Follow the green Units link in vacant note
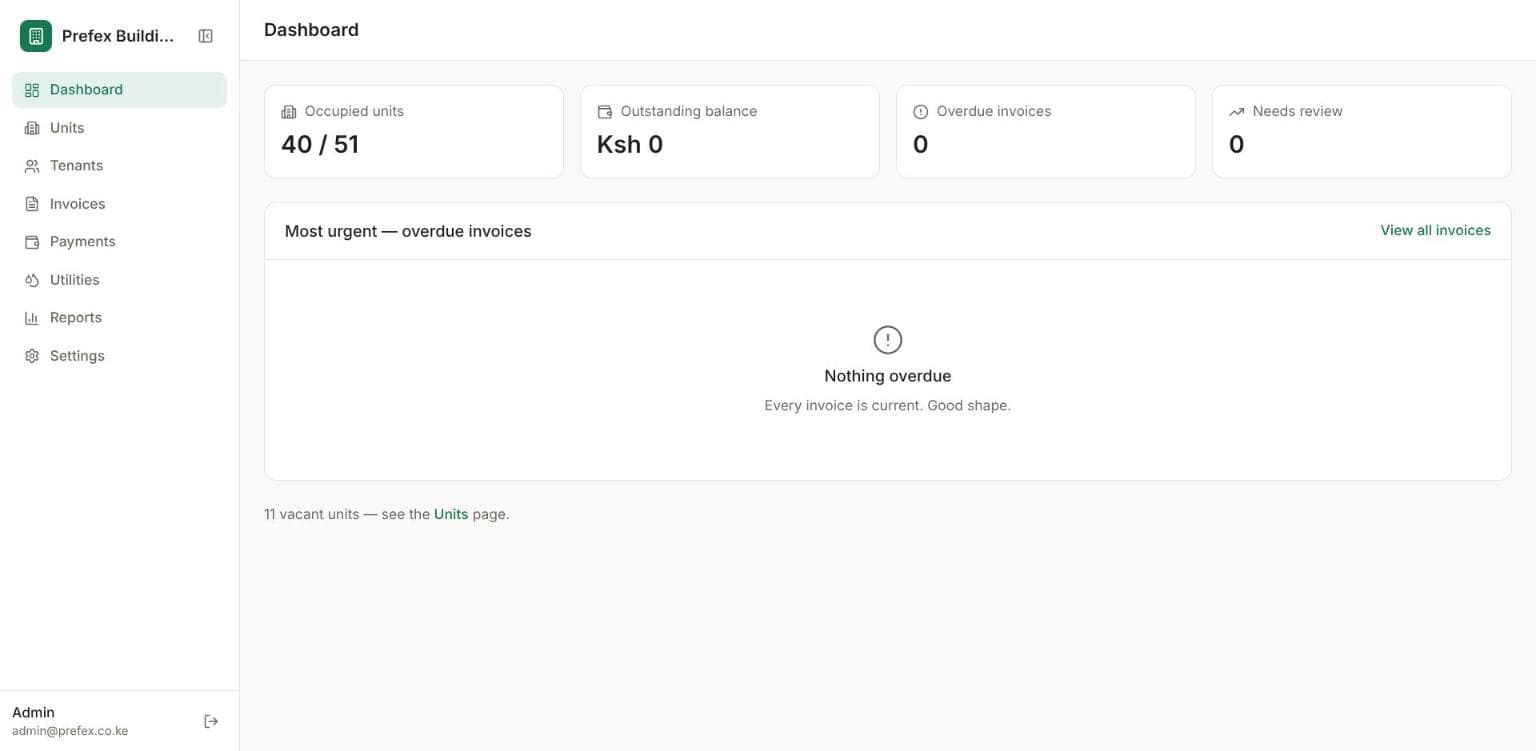 (x=451, y=514)
